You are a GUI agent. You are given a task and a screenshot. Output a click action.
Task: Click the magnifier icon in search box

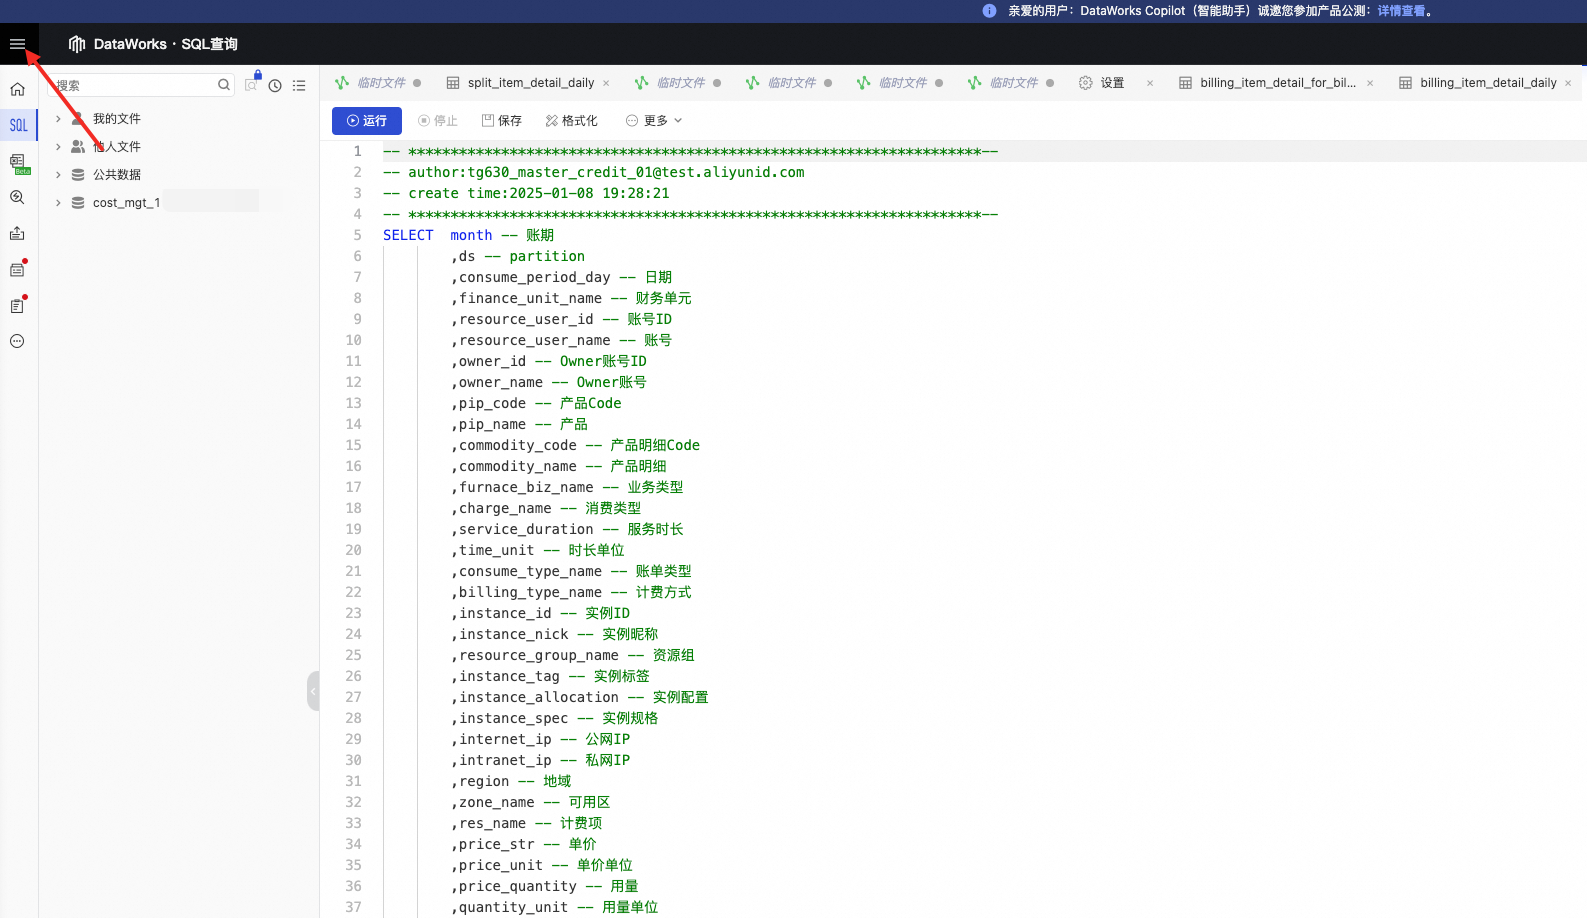(224, 85)
